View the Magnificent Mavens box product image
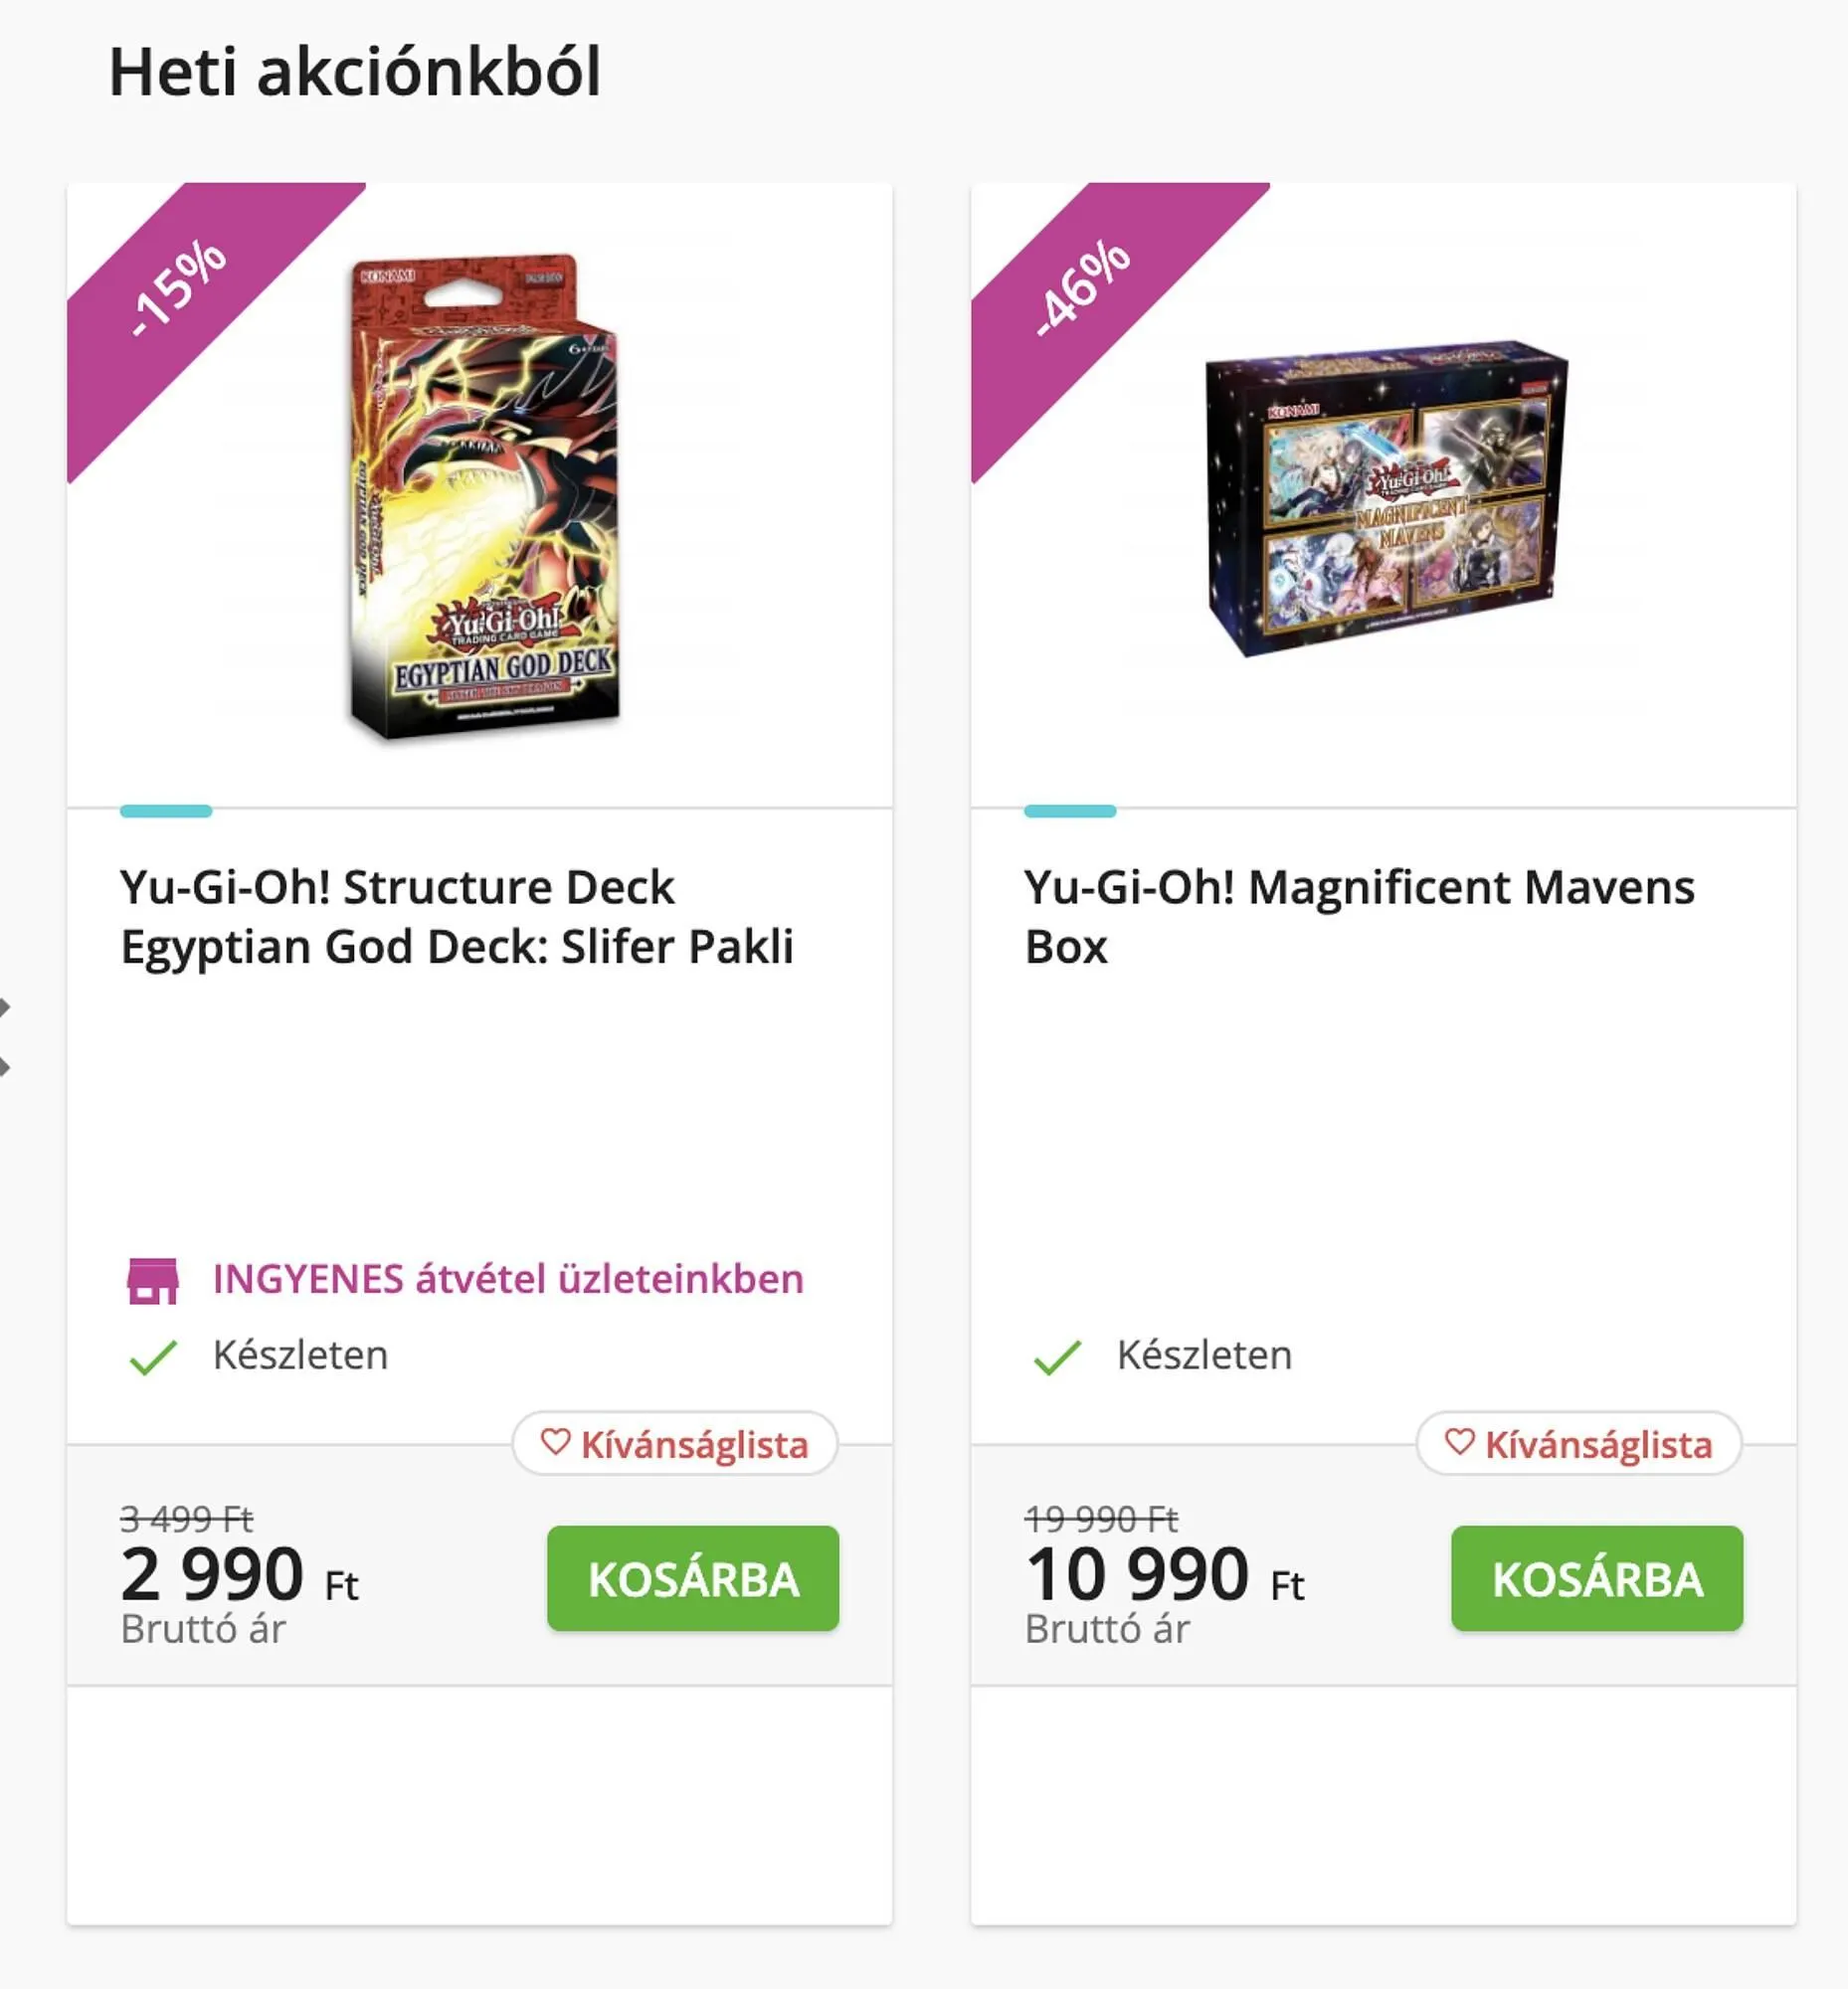The width and height of the screenshot is (1848, 1989). click(x=1386, y=497)
